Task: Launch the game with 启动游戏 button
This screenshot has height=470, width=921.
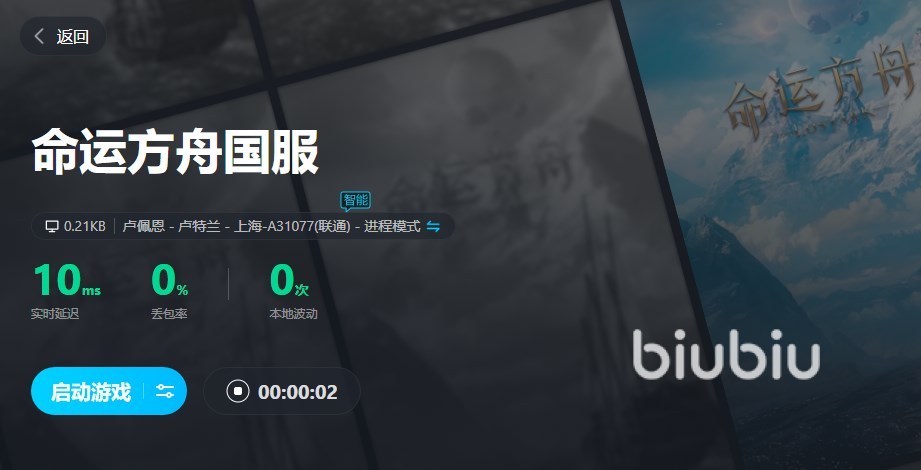Action: (90, 391)
